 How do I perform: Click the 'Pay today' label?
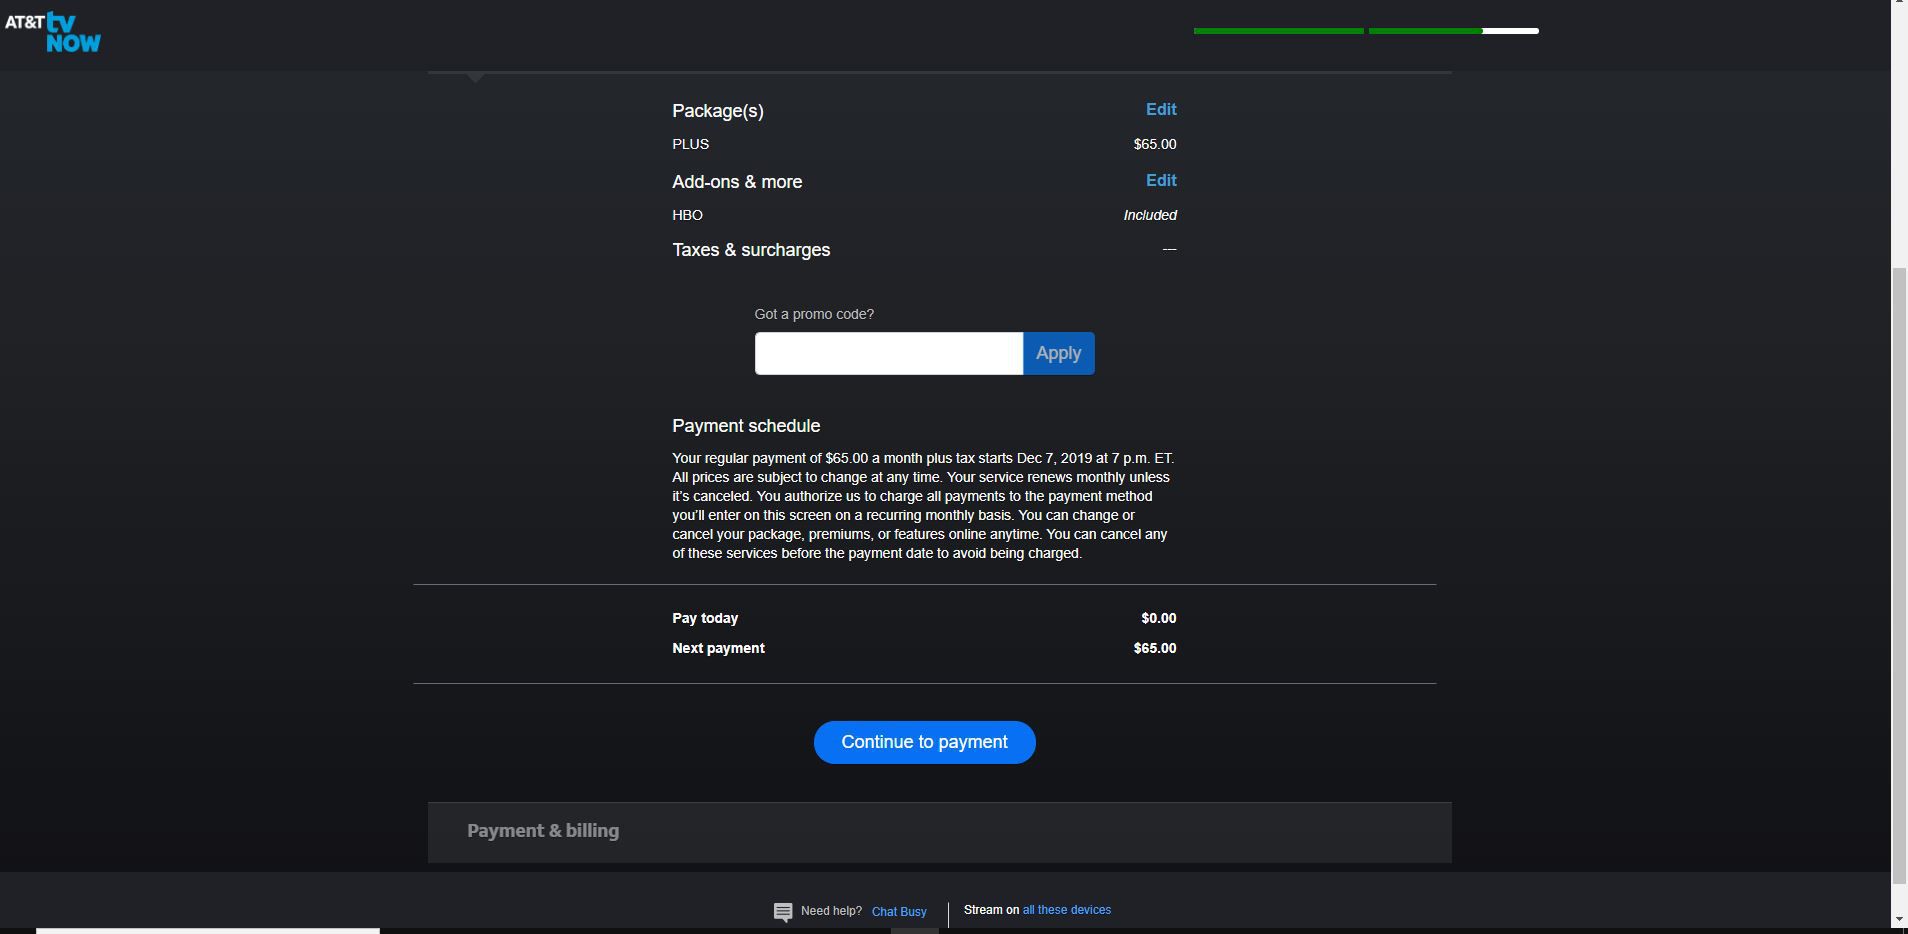(x=705, y=618)
